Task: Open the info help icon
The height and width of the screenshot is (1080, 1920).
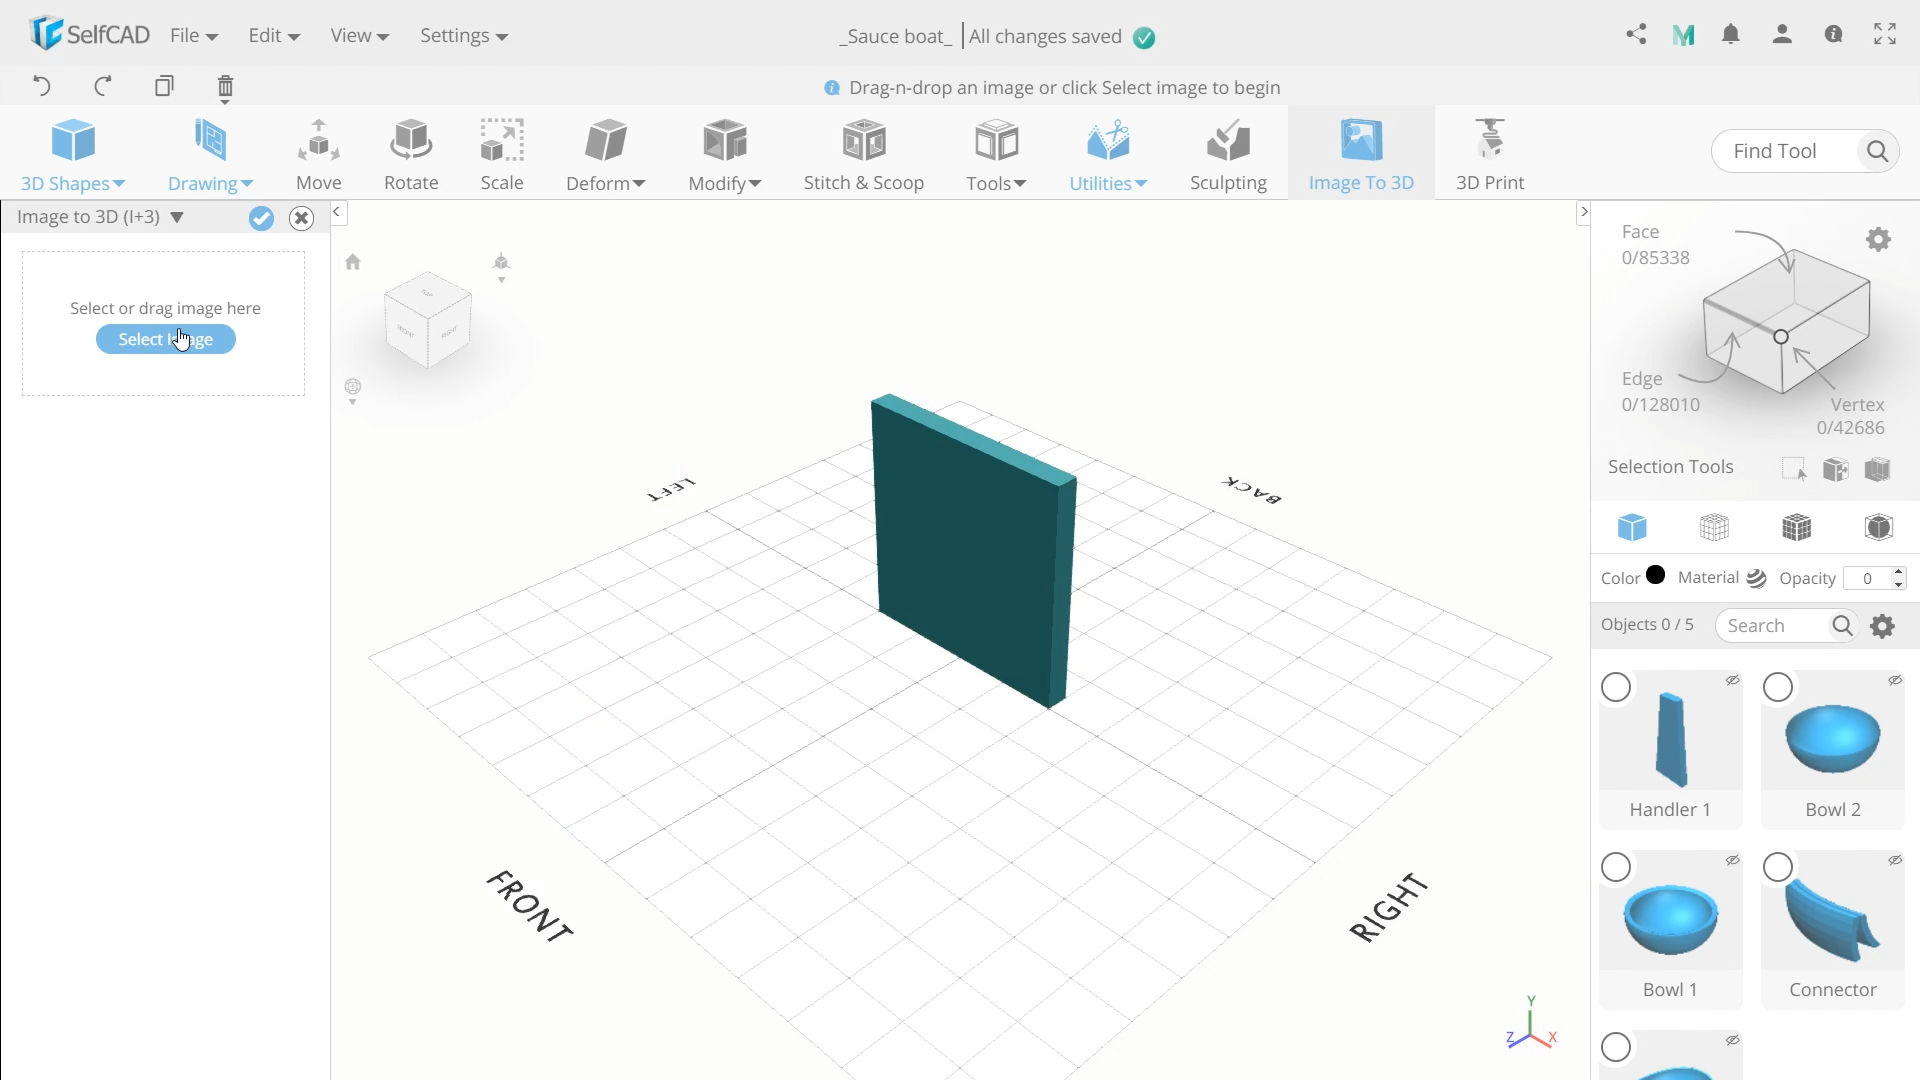Action: click(x=1833, y=35)
